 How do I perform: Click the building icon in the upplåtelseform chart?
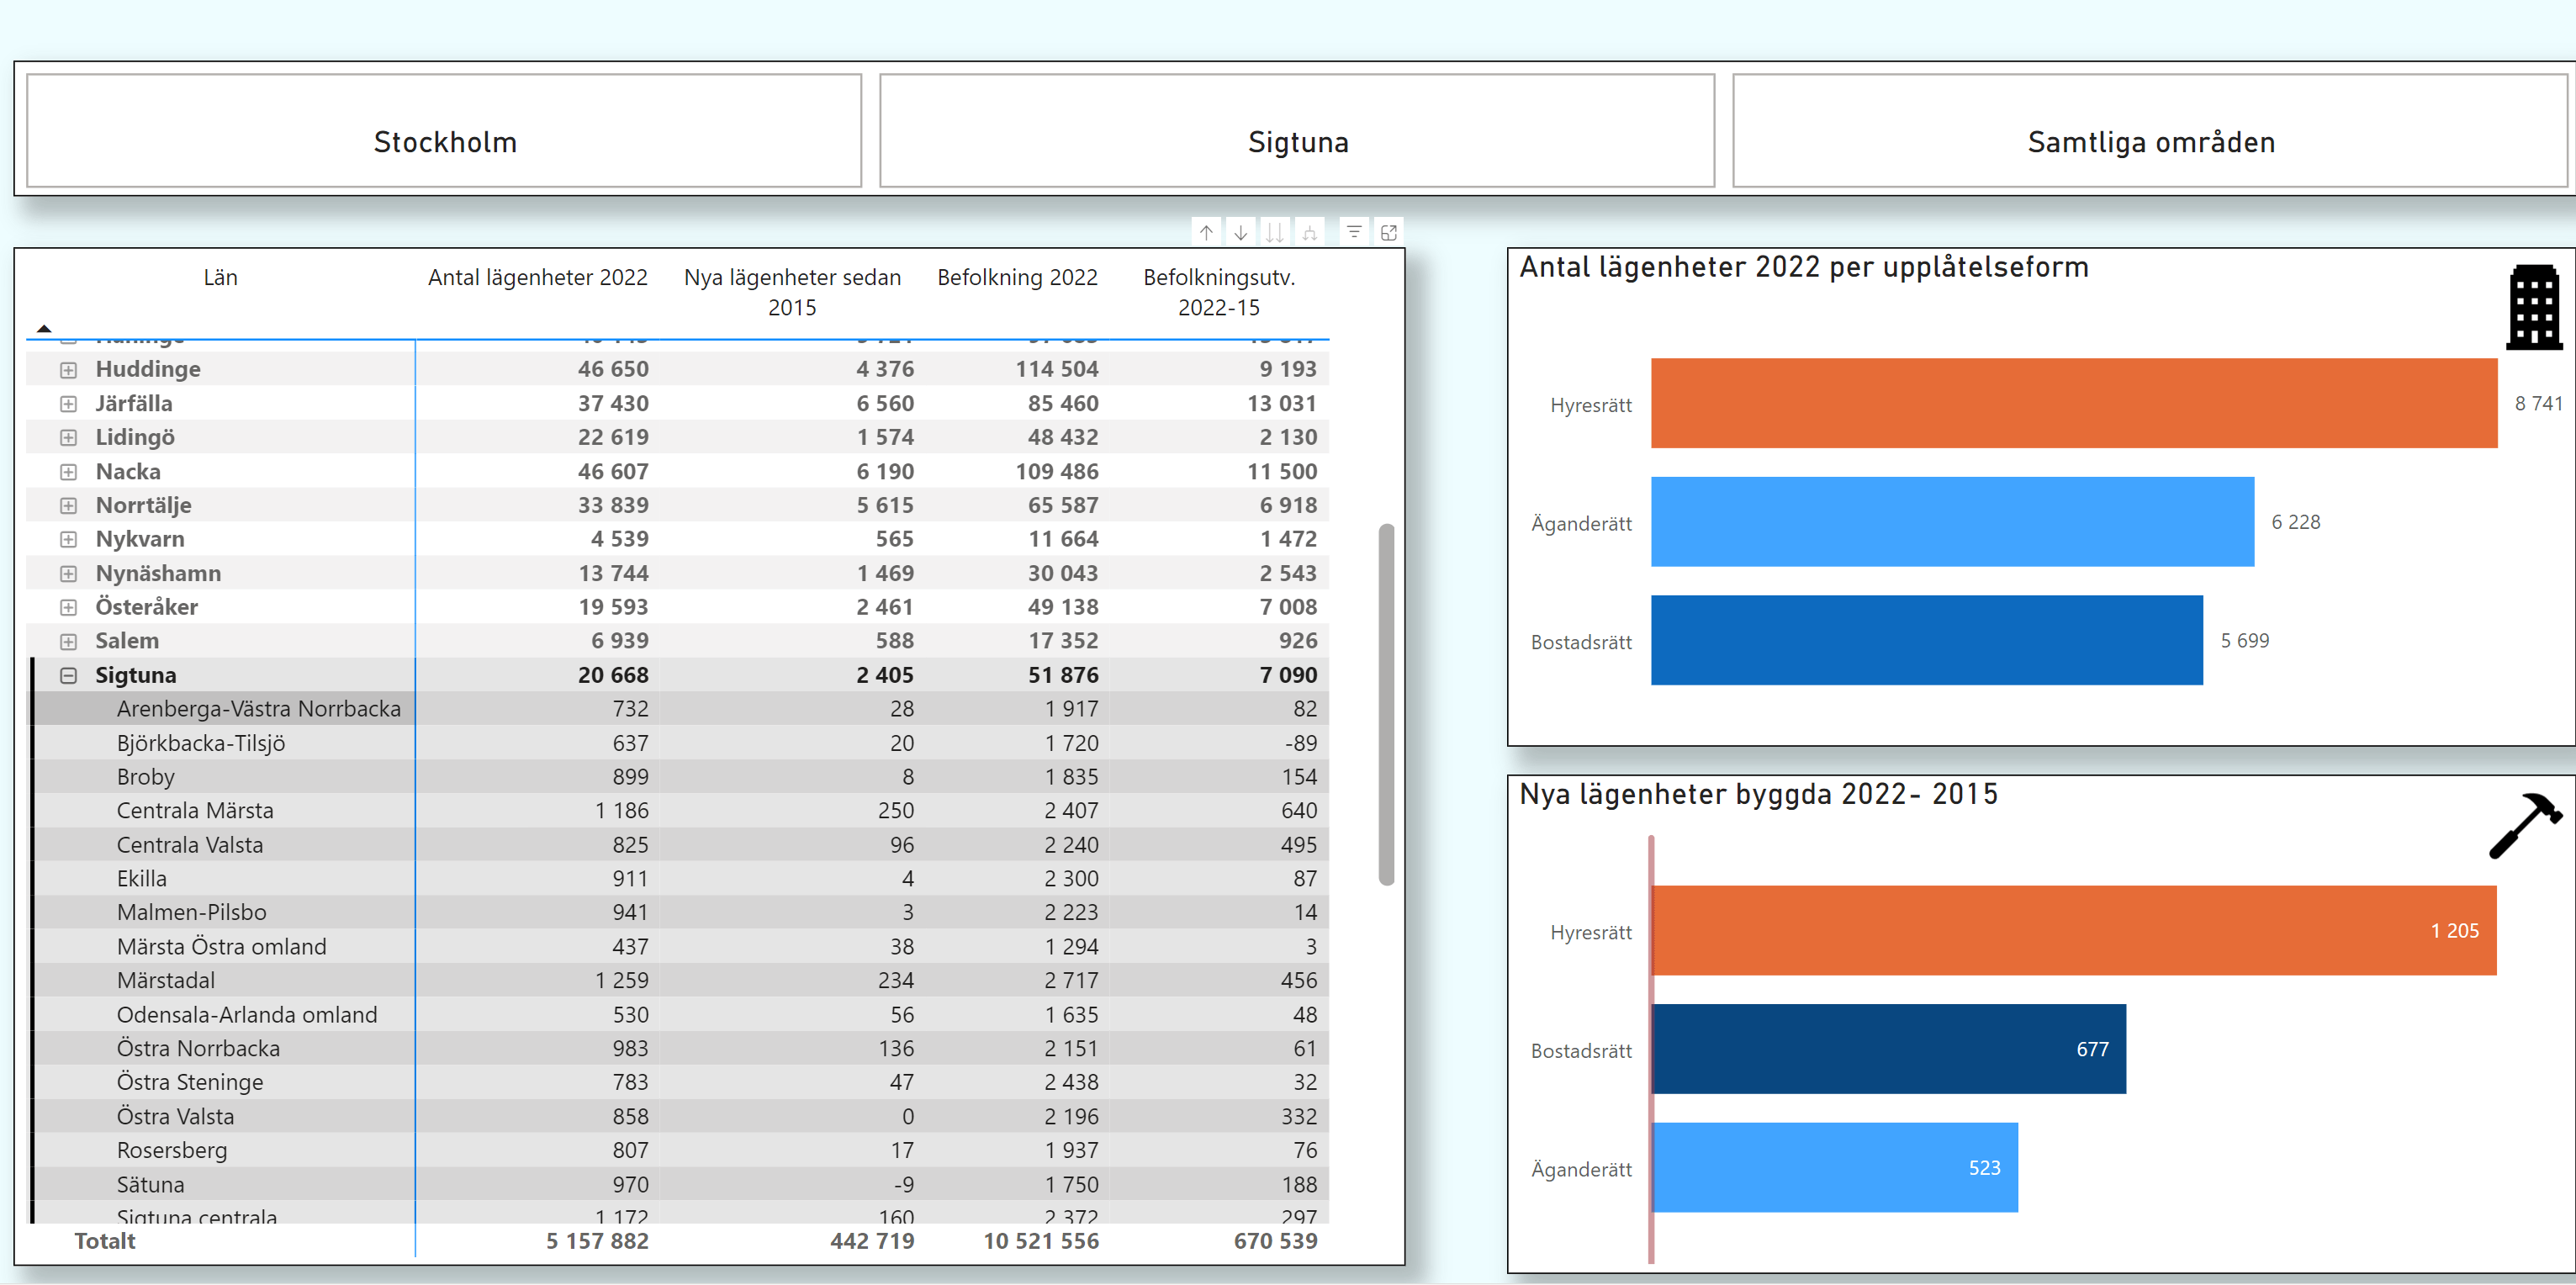click(x=2534, y=306)
